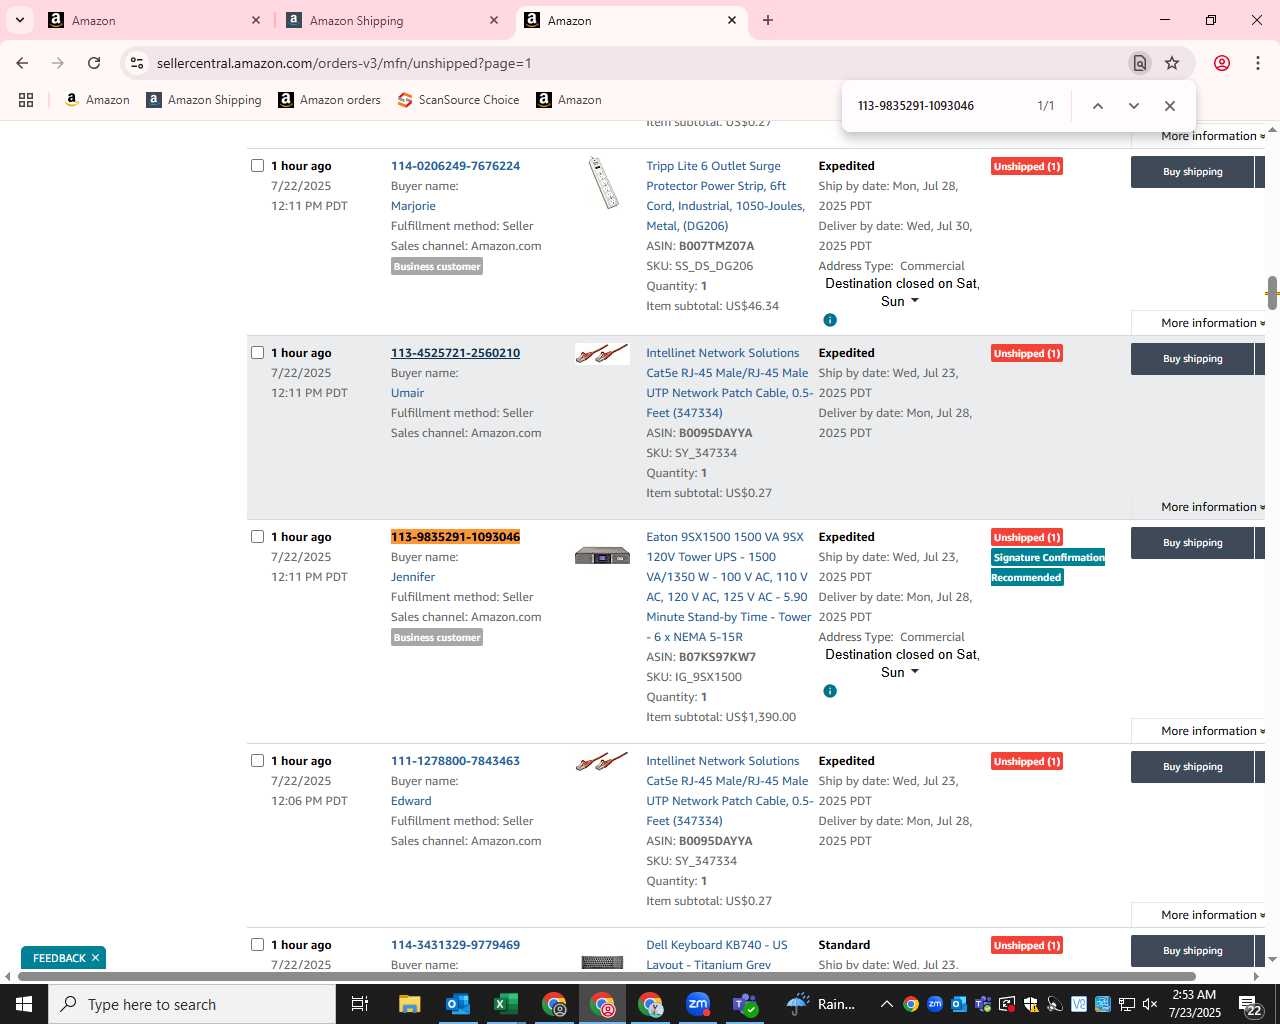The height and width of the screenshot is (1024, 1280).
Task: Open Microsoft Teams from the taskbar
Action: [745, 1004]
